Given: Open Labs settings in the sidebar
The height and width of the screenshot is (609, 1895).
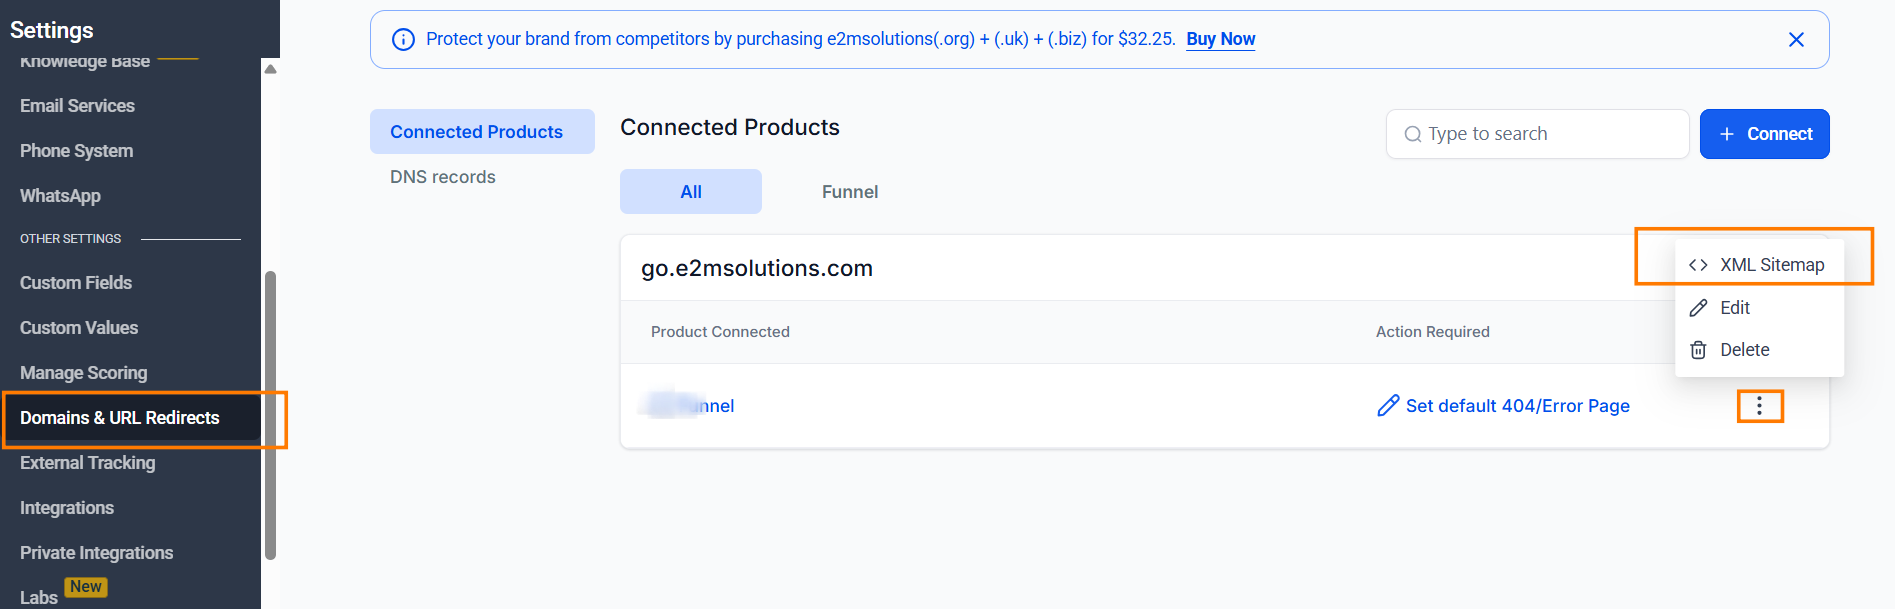Looking at the screenshot, I should (38, 593).
